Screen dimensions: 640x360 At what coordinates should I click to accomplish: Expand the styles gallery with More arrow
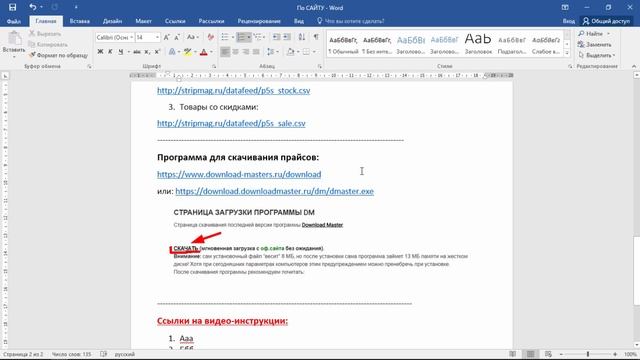(567, 53)
